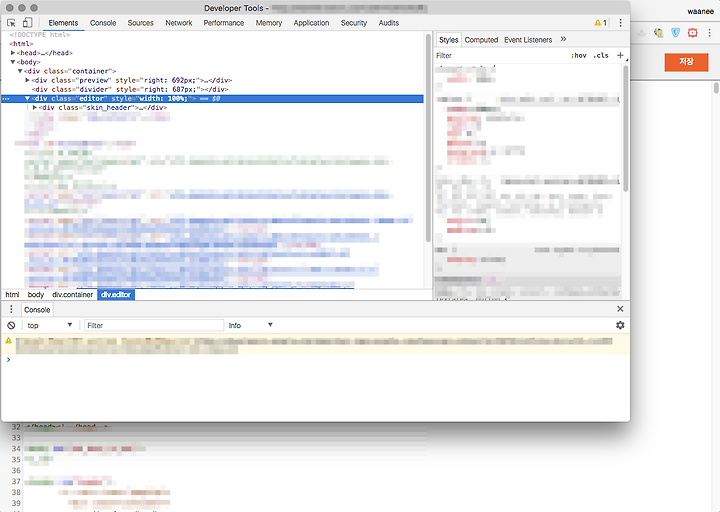Select the html tag row
The height and width of the screenshot is (512, 720).
pos(212,44)
